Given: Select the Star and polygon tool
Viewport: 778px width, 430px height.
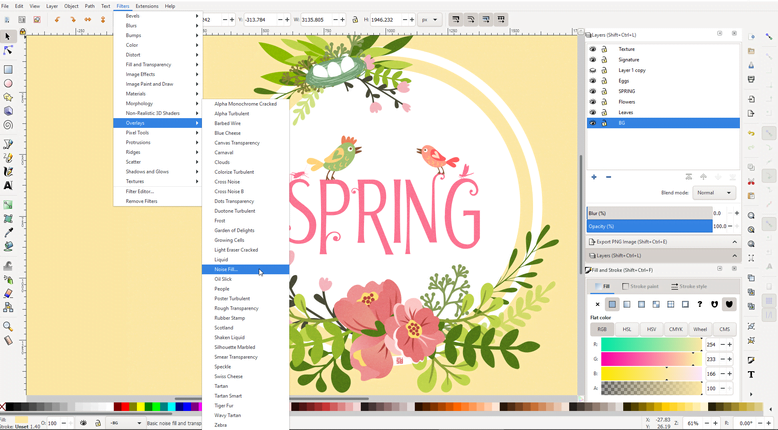Looking at the screenshot, I should point(8,98).
